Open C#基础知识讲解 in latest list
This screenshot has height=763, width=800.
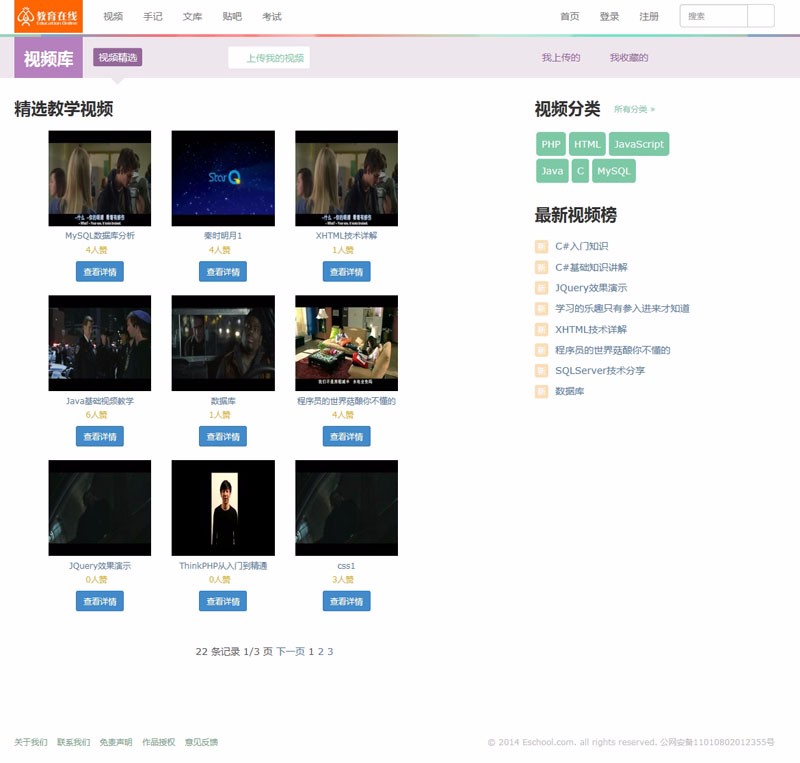(x=591, y=267)
